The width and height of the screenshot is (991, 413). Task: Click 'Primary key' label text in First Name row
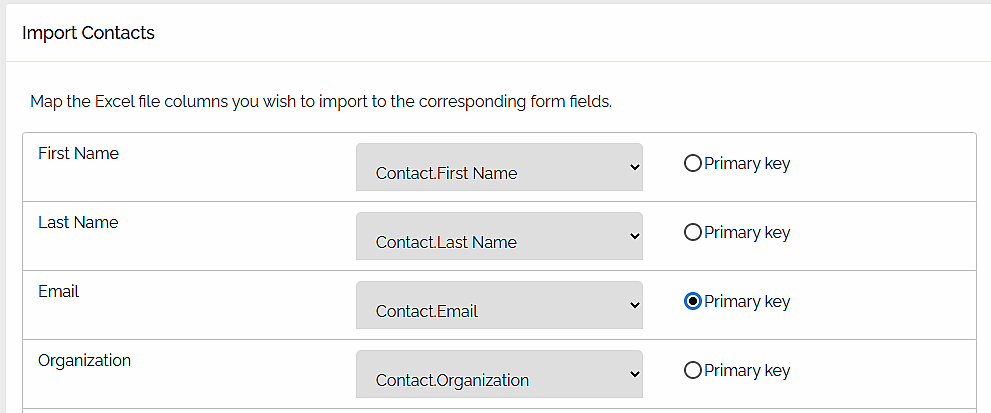747,163
